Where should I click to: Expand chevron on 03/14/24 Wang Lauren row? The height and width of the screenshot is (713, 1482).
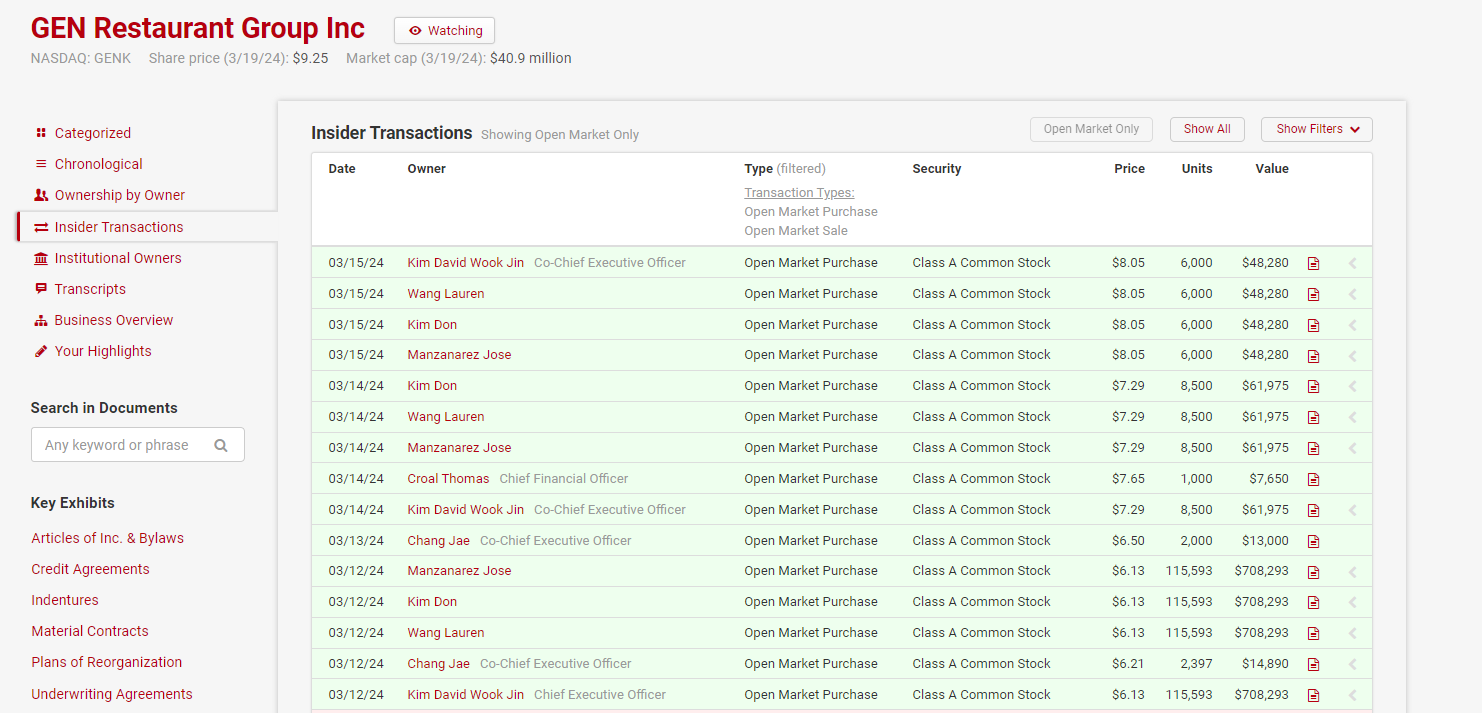click(x=1353, y=417)
